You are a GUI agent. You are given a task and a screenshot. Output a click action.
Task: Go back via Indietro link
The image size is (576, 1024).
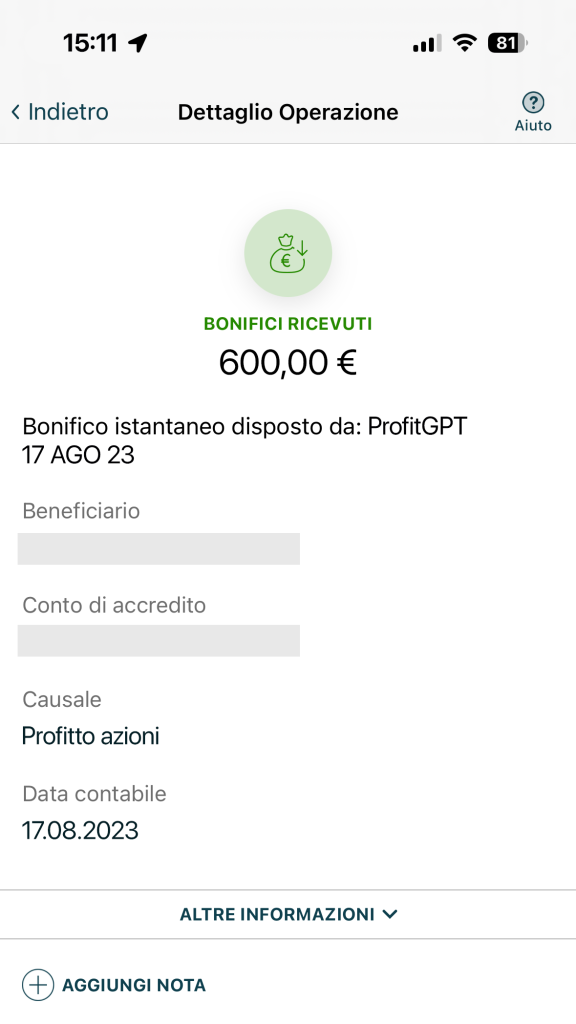pos(59,112)
